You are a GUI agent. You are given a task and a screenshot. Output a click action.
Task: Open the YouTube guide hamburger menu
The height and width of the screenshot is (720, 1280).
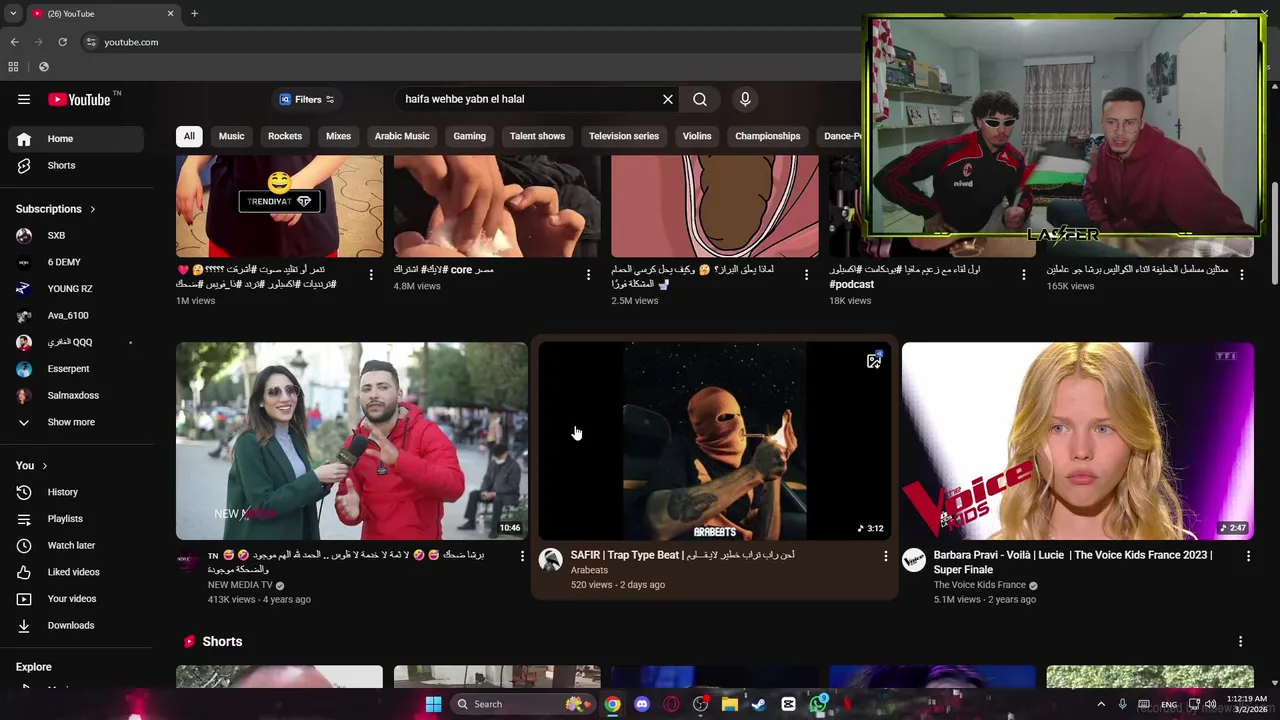tap(24, 99)
